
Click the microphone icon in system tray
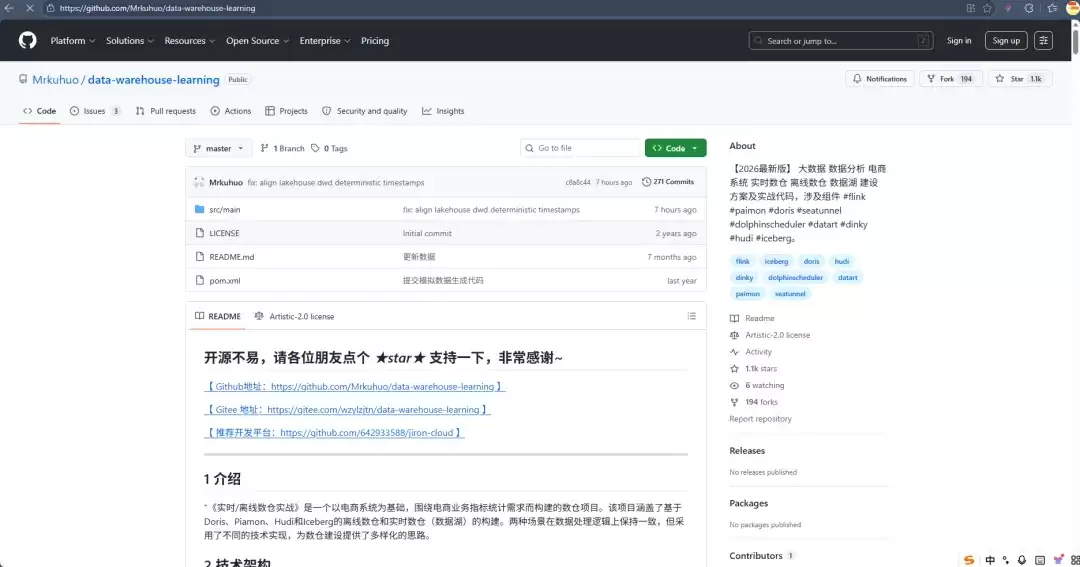tap(1021, 560)
